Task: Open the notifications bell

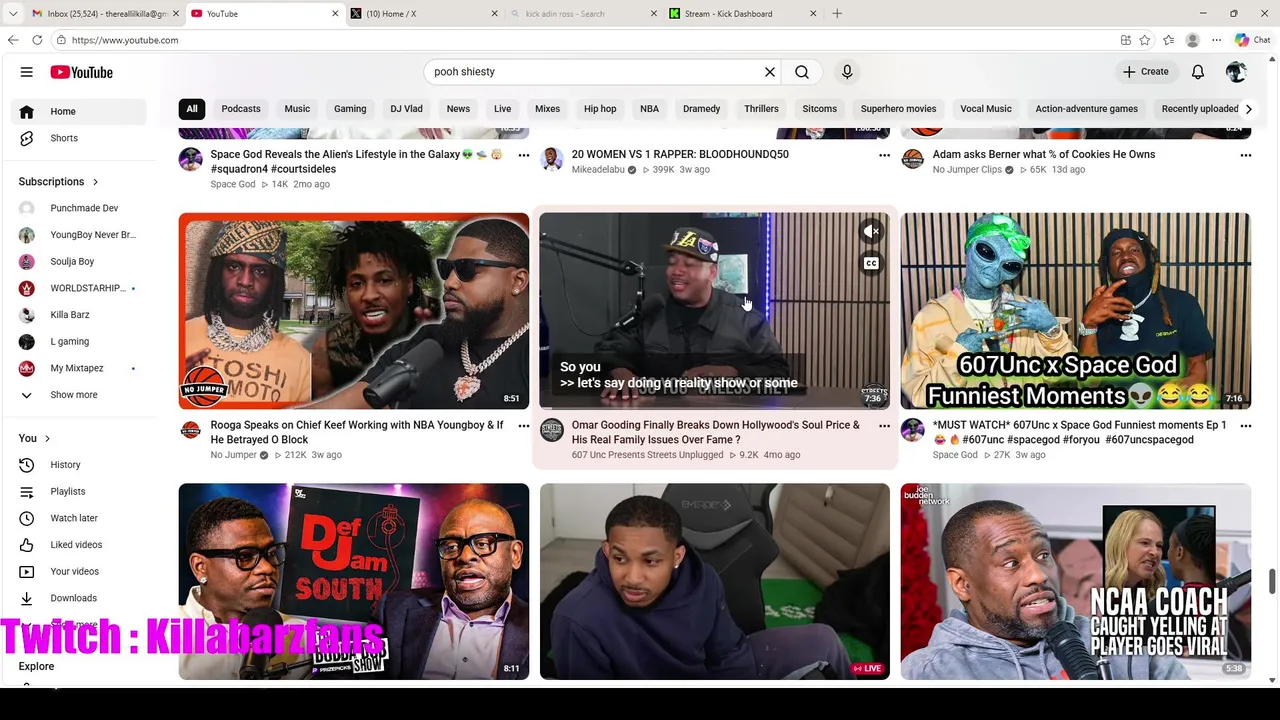Action: (1198, 72)
